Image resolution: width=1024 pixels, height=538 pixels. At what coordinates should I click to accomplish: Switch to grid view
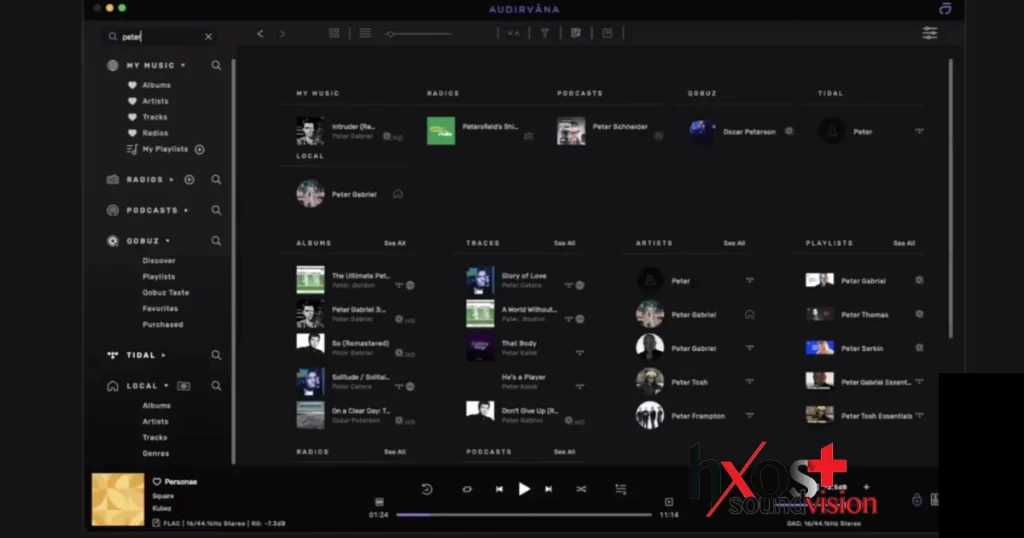pyautogui.click(x=334, y=33)
